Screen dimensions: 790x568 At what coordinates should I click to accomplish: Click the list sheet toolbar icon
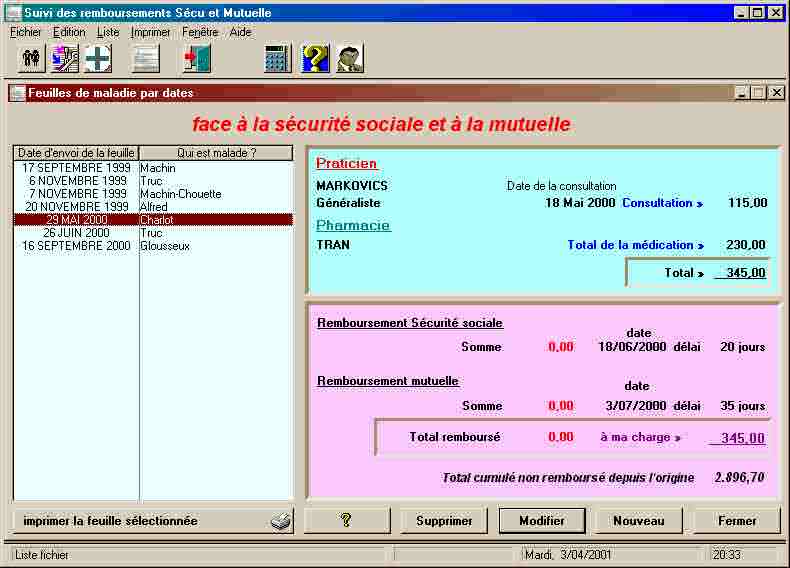tap(146, 58)
